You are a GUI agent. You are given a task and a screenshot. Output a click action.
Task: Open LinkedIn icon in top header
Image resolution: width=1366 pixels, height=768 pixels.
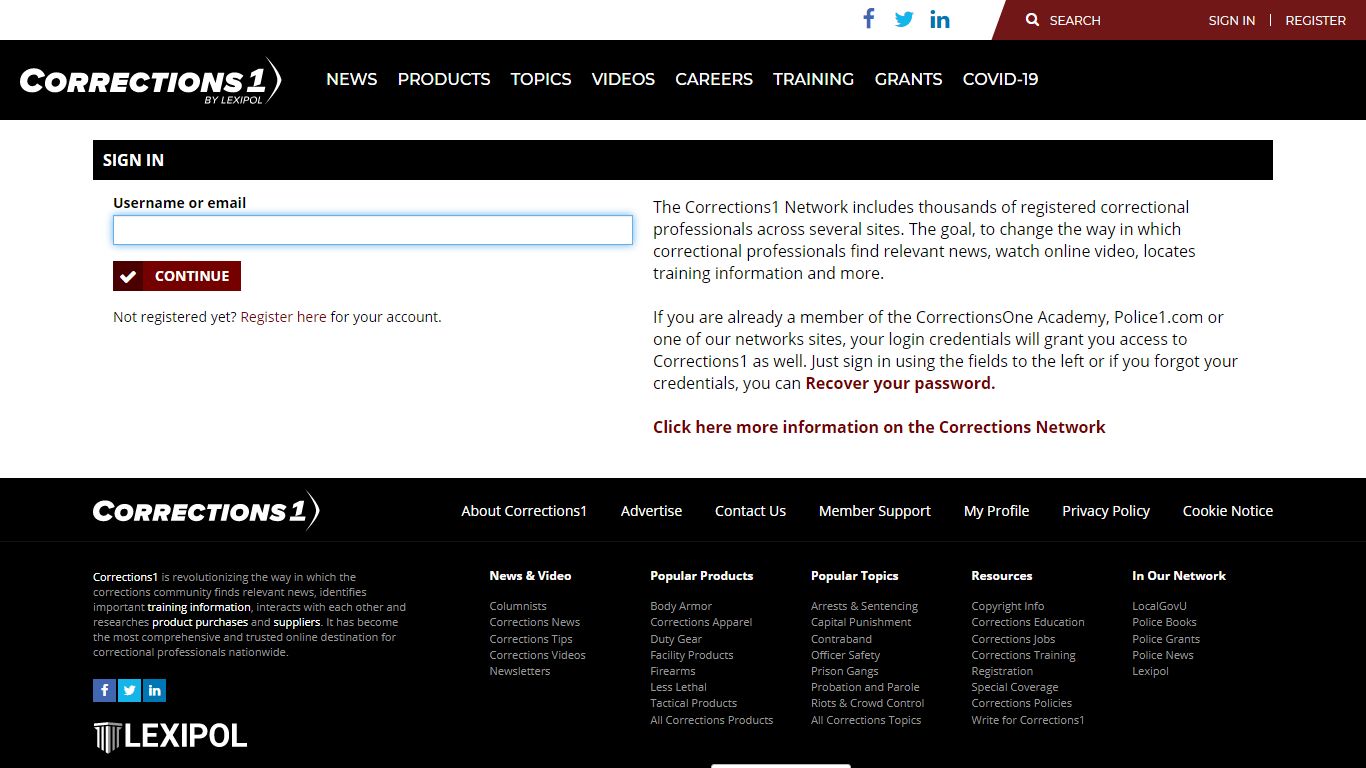[940, 19]
